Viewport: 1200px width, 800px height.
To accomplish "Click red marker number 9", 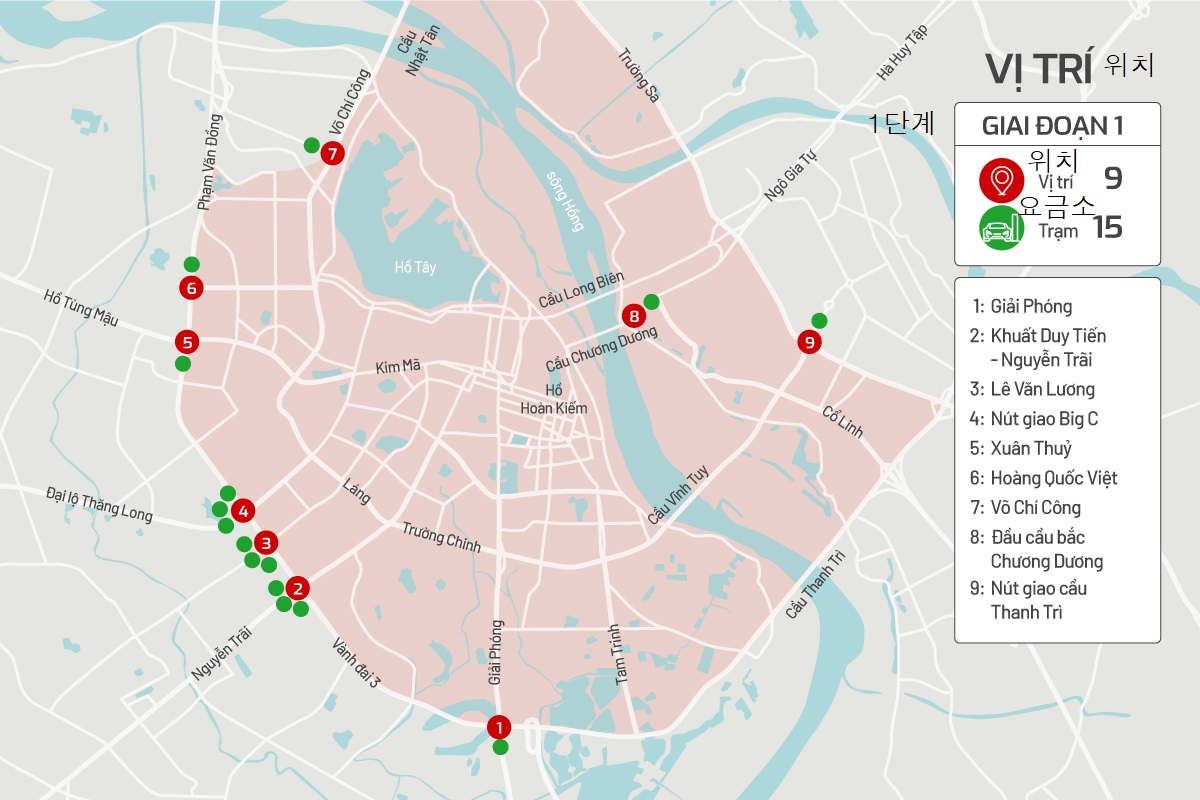I will pyautogui.click(x=809, y=342).
